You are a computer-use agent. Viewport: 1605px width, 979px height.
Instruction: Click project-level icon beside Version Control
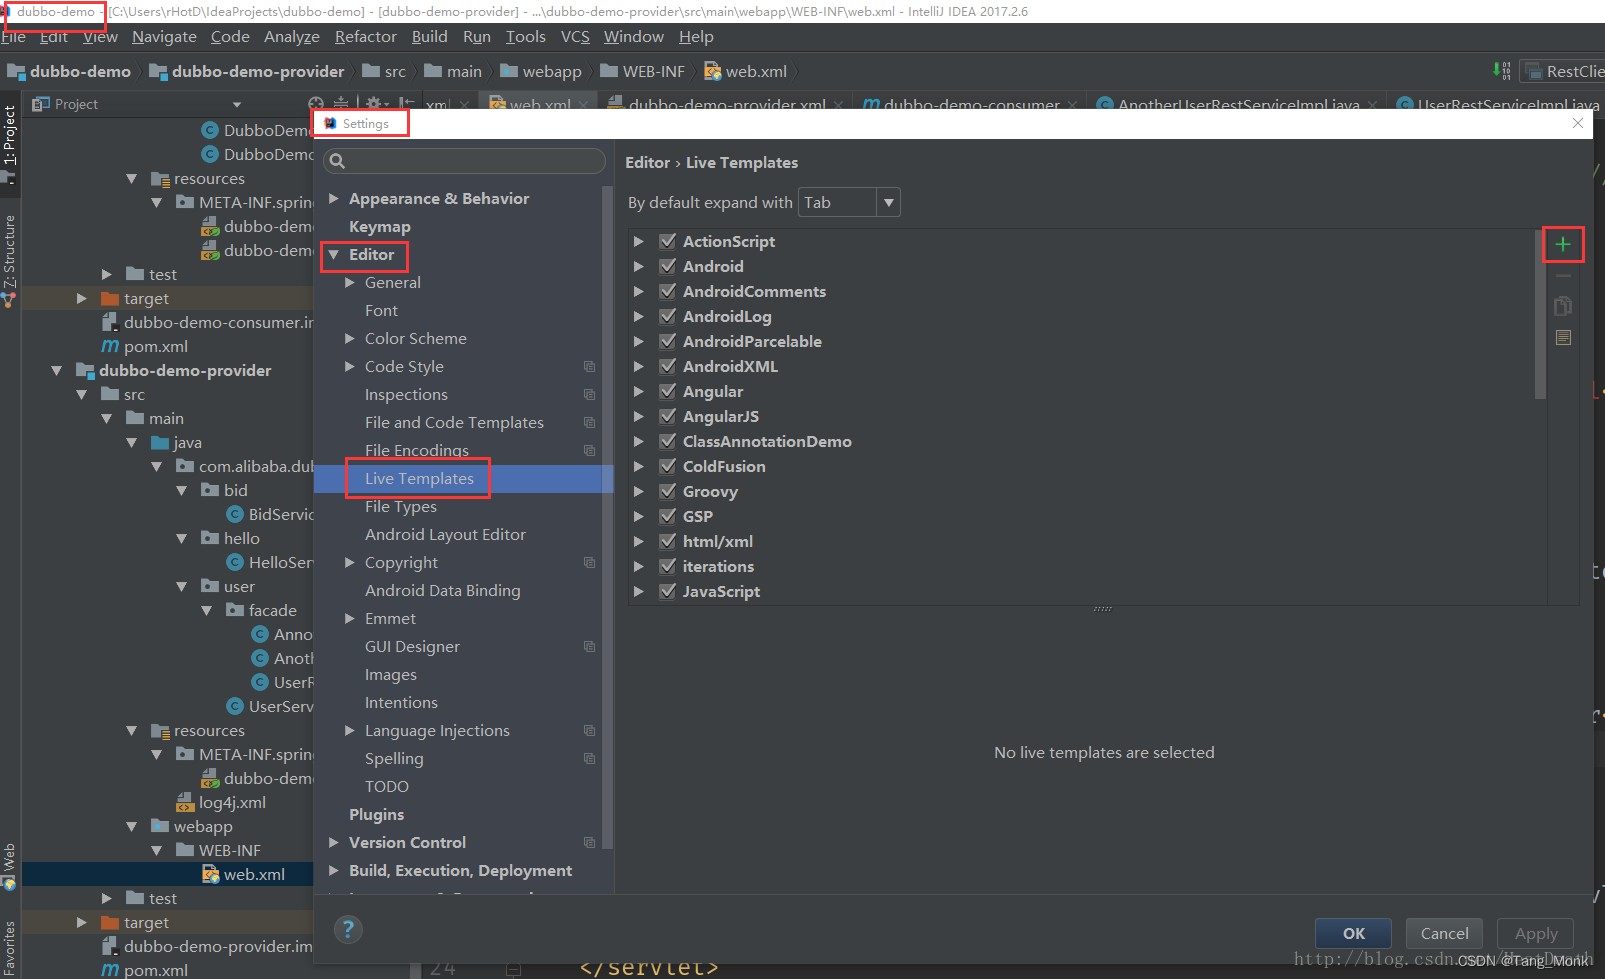coord(589,843)
